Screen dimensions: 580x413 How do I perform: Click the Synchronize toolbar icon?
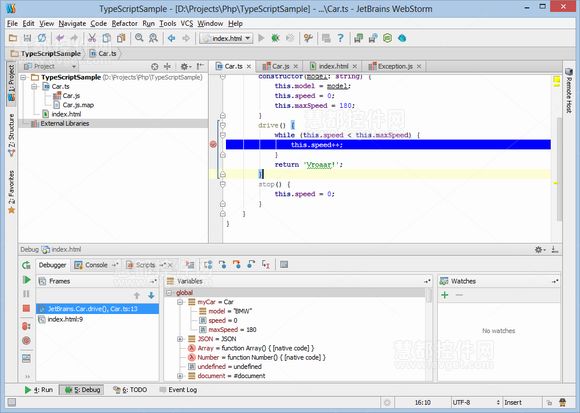pyautogui.click(x=42, y=38)
